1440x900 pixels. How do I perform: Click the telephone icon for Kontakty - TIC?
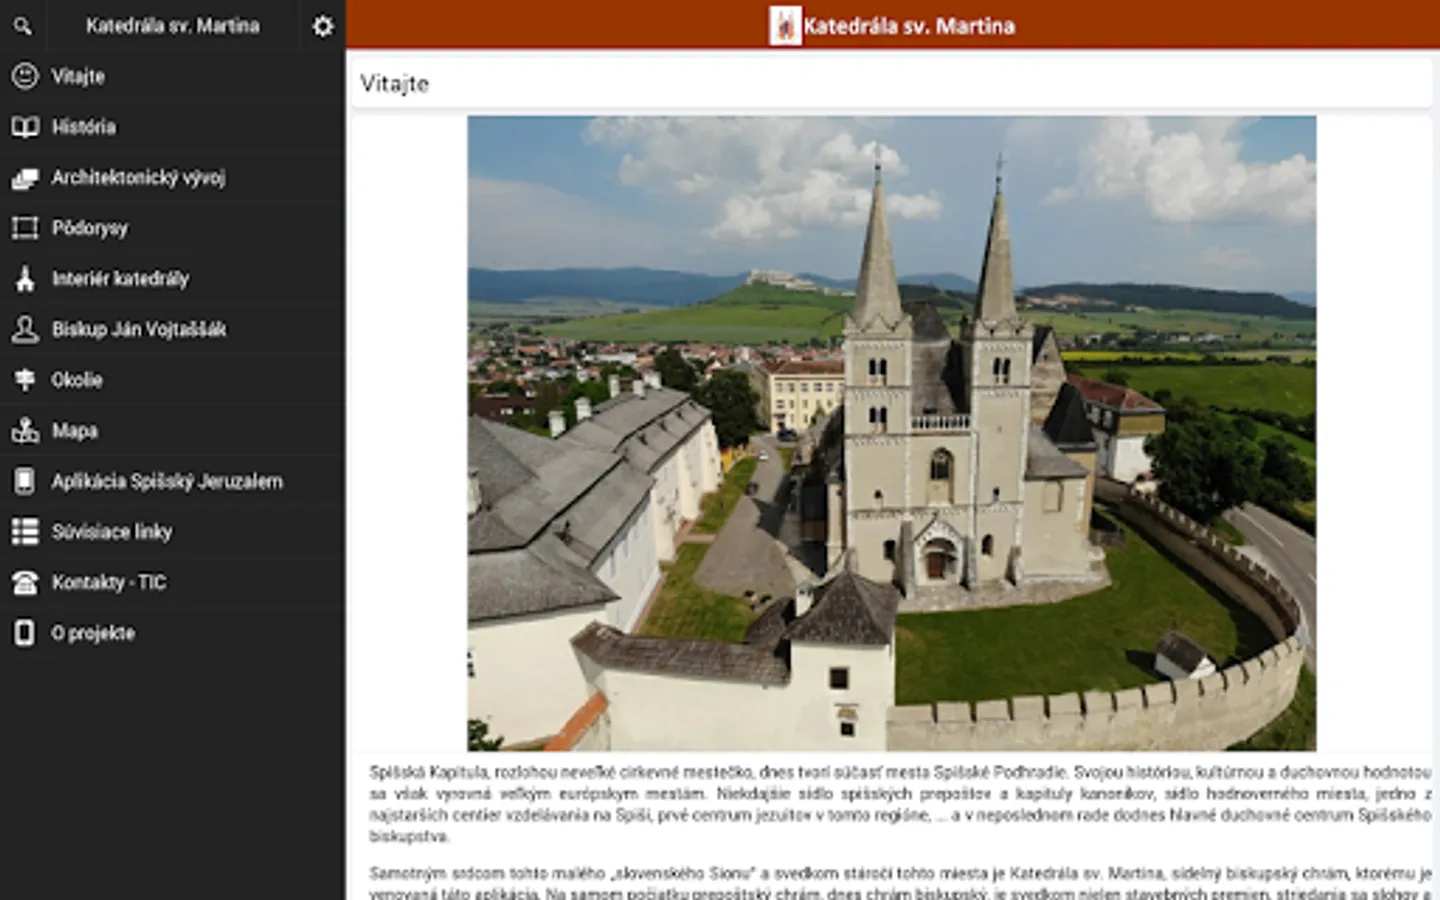pyautogui.click(x=25, y=582)
